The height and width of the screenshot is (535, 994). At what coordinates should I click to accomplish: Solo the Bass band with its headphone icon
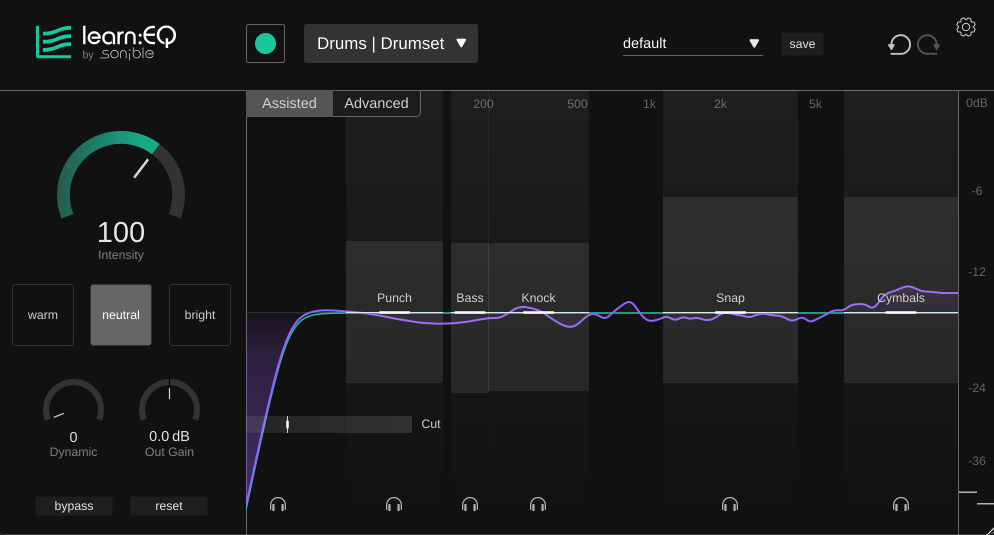click(470, 505)
